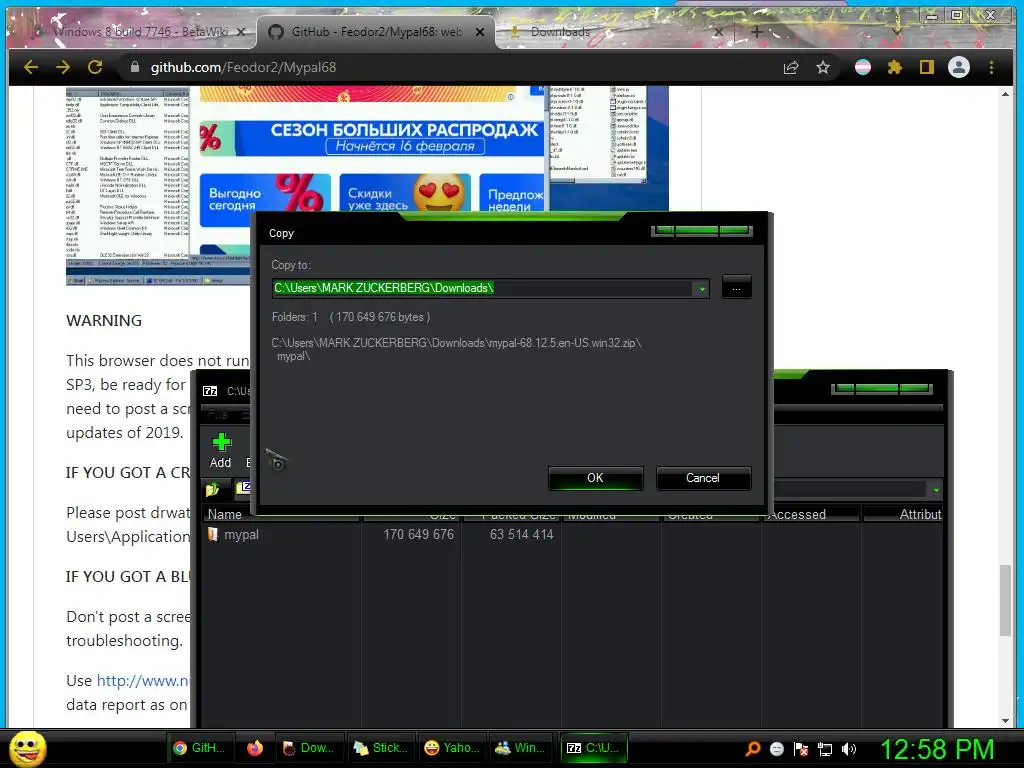The image size is (1024, 768).
Task: Click the Accessed column header in 7-Zip
Action: [810, 515]
